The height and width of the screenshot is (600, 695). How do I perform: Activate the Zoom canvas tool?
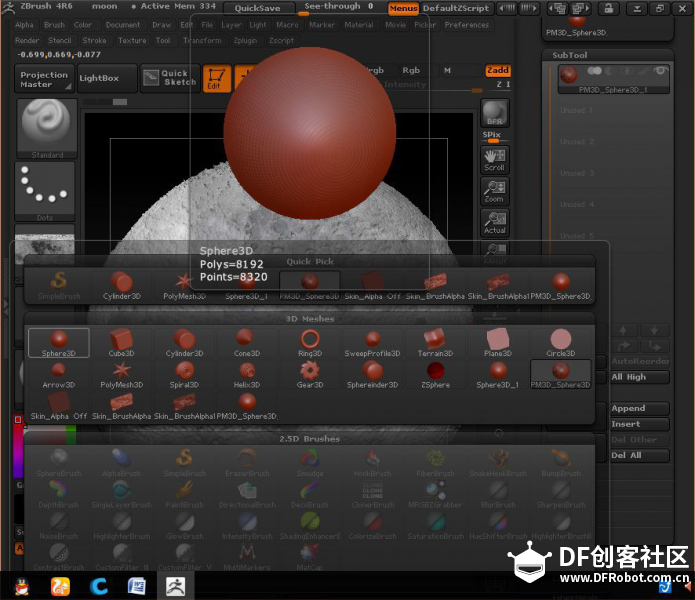coord(495,191)
